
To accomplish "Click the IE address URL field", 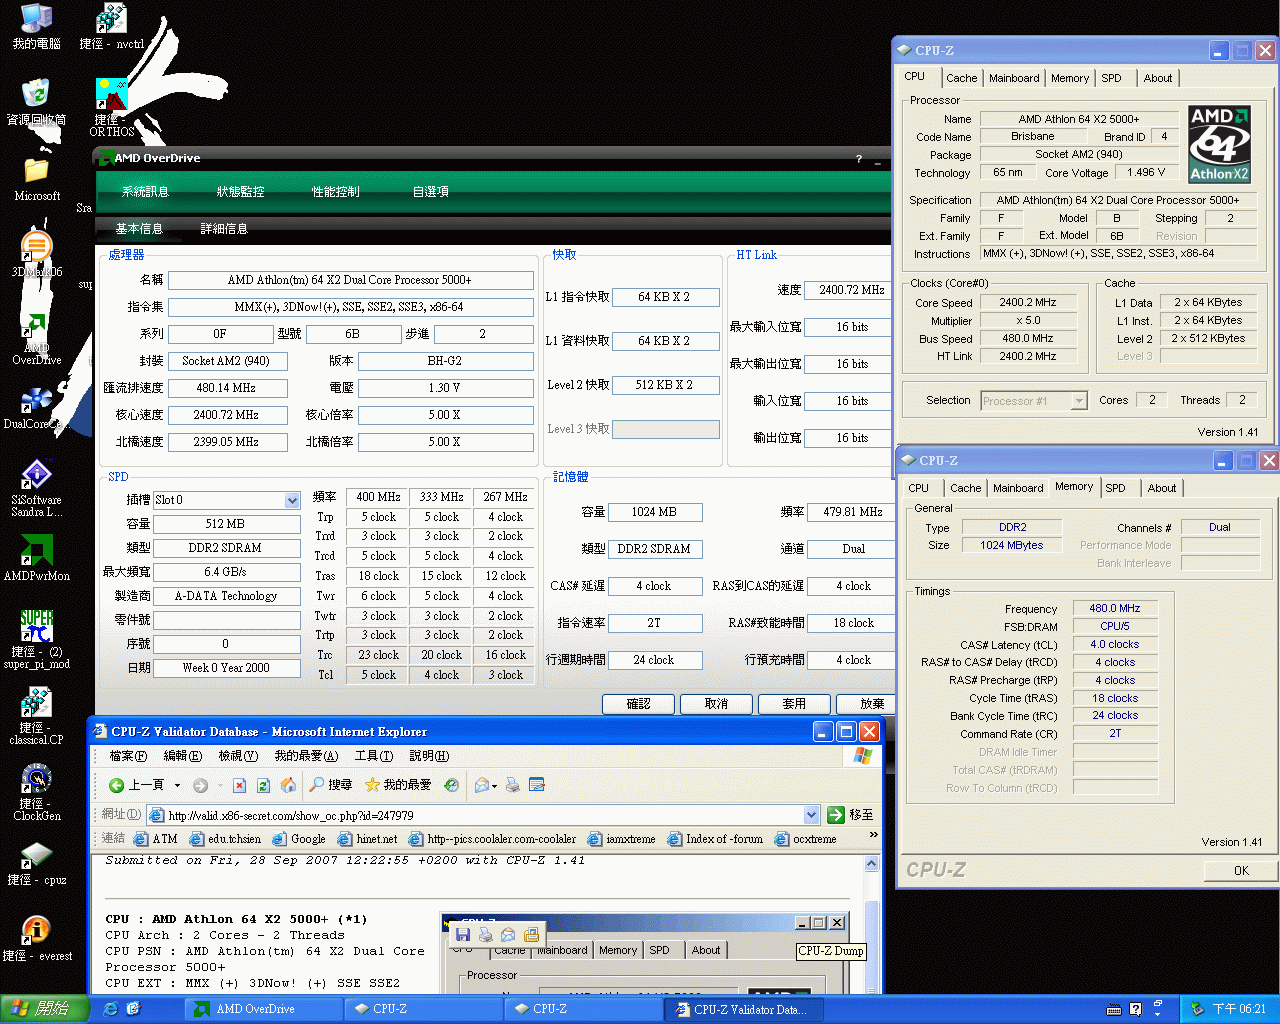I will (484, 815).
